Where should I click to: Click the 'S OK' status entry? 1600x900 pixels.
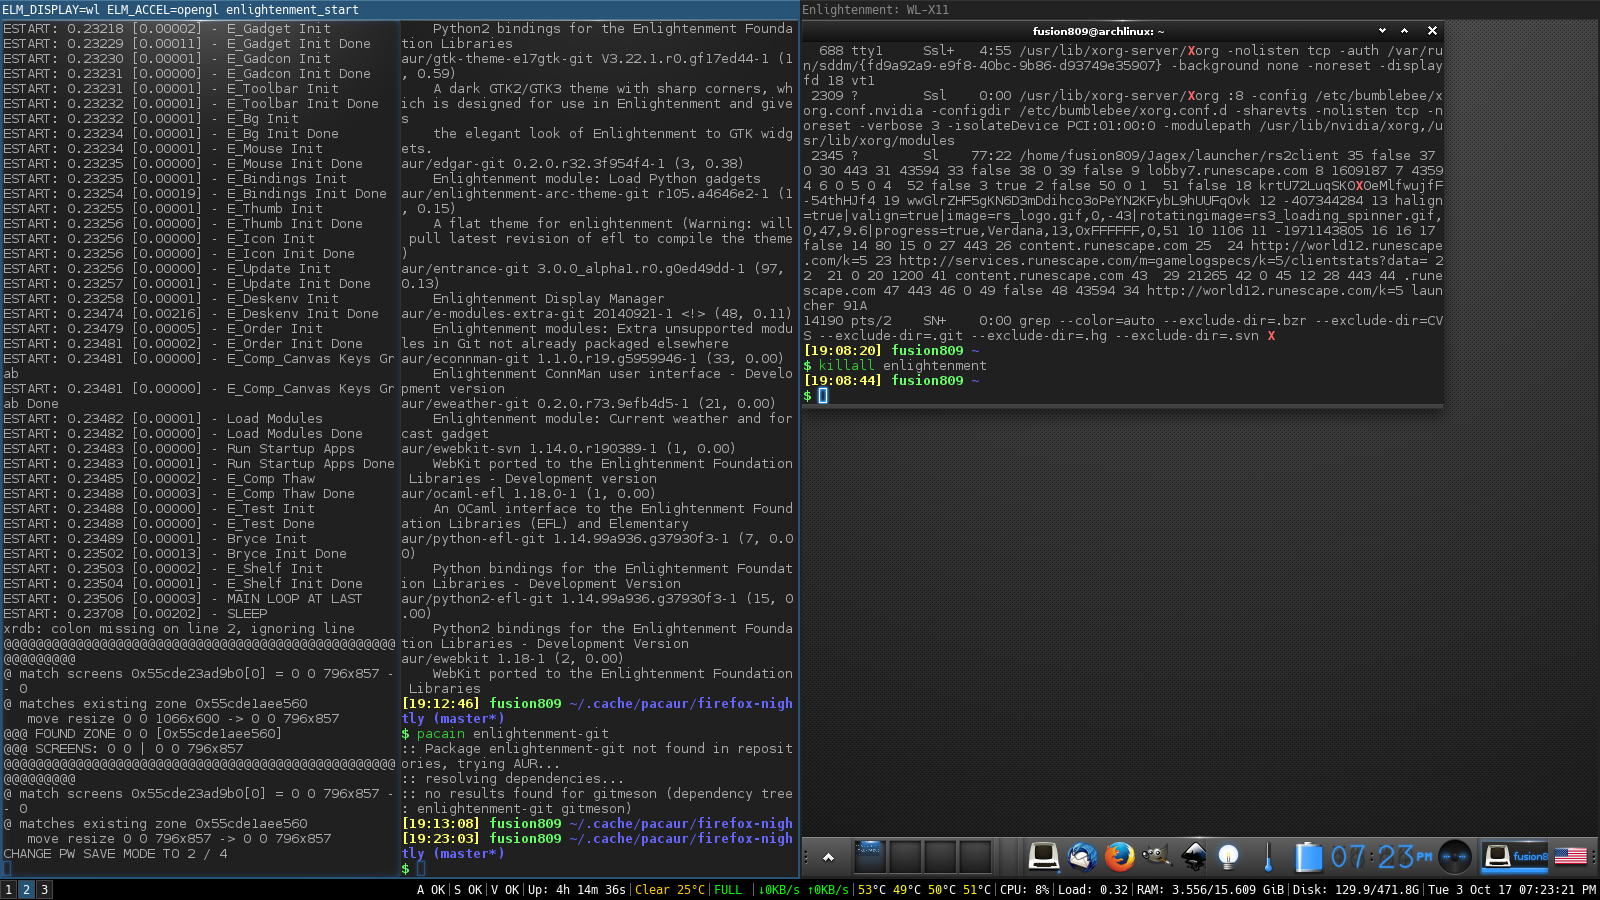tap(468, 889)
